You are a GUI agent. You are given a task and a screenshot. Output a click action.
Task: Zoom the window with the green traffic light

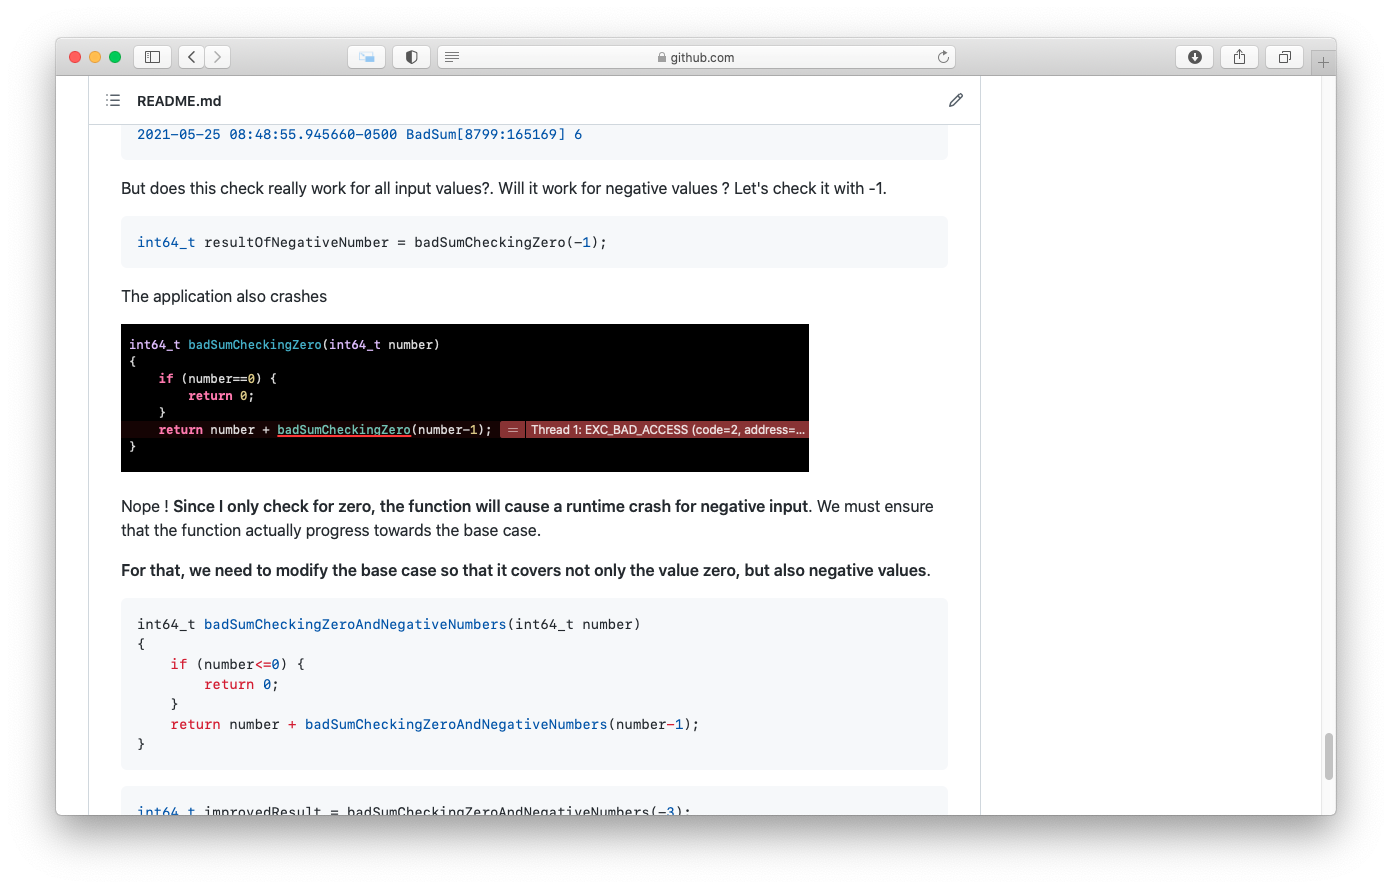click(113, 57)
